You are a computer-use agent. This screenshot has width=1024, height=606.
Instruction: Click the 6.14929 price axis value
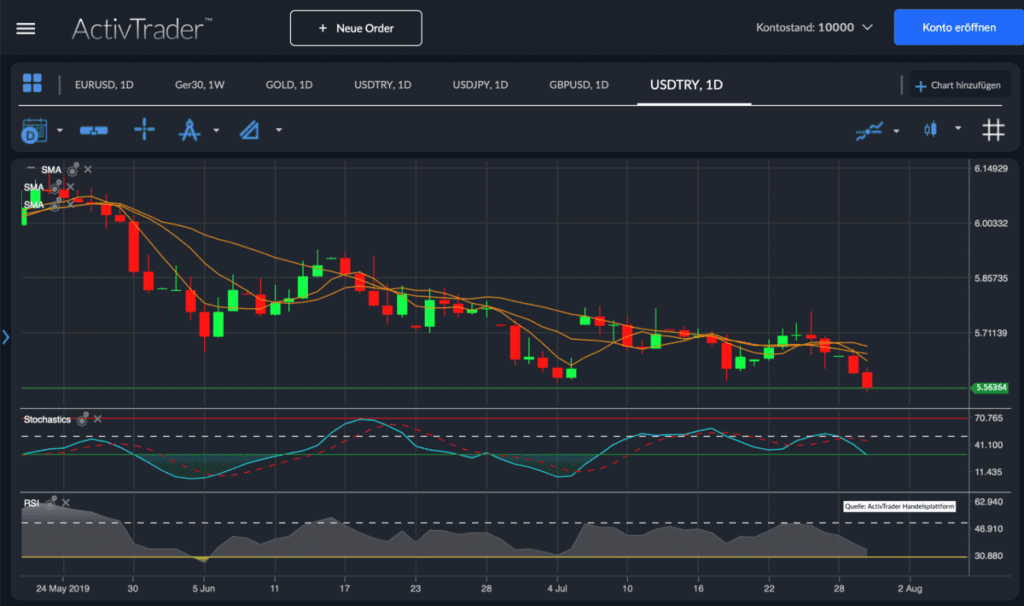(991, 168)
